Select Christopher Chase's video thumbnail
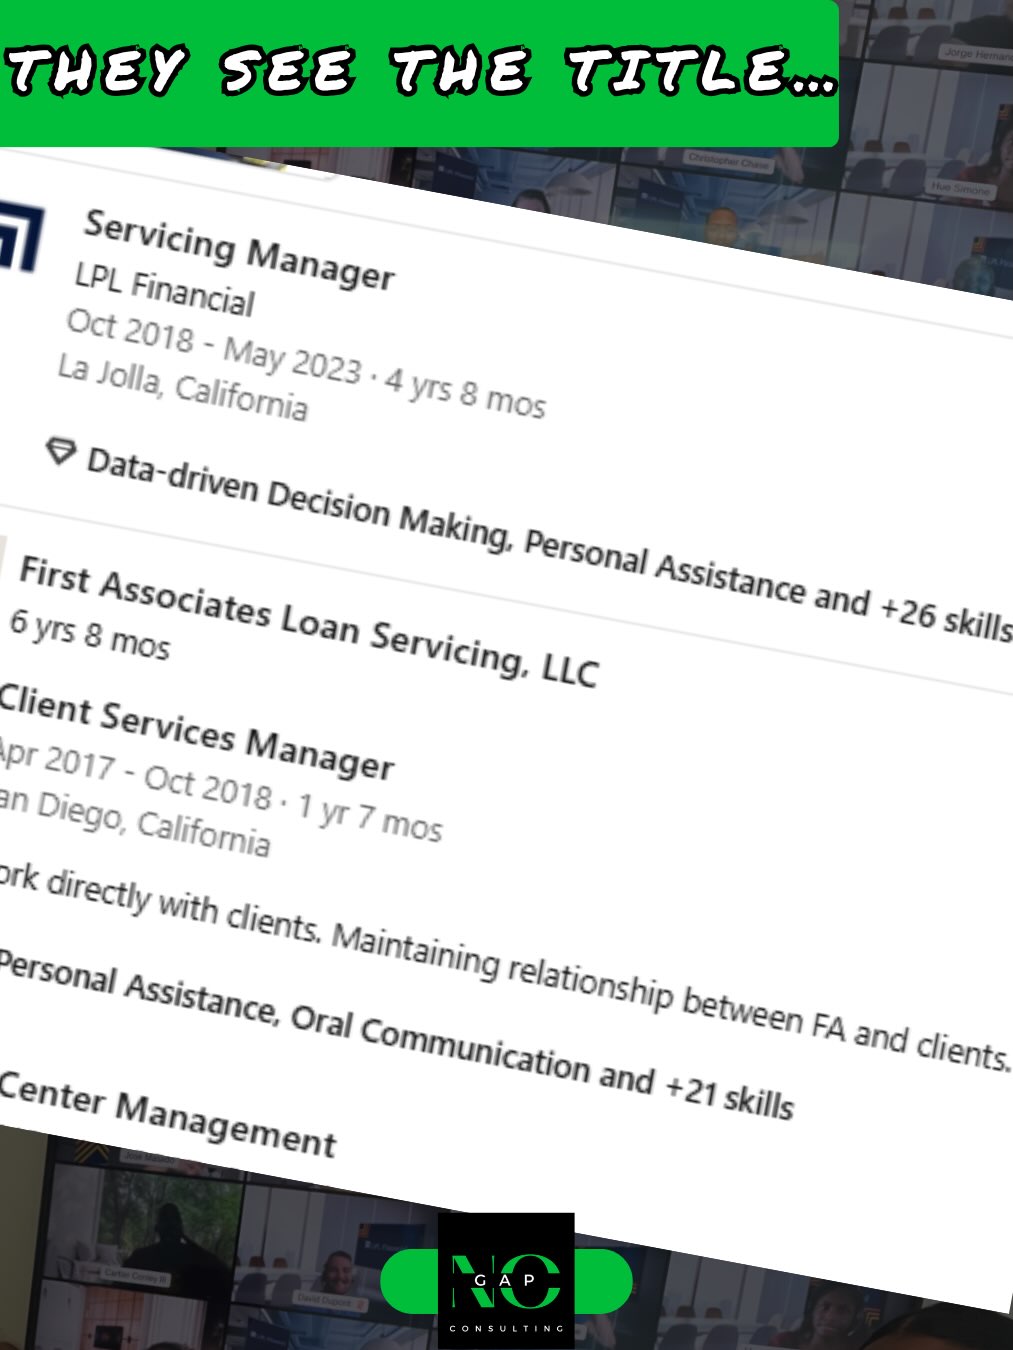Screen dimensions: 1013x1350 729,180
